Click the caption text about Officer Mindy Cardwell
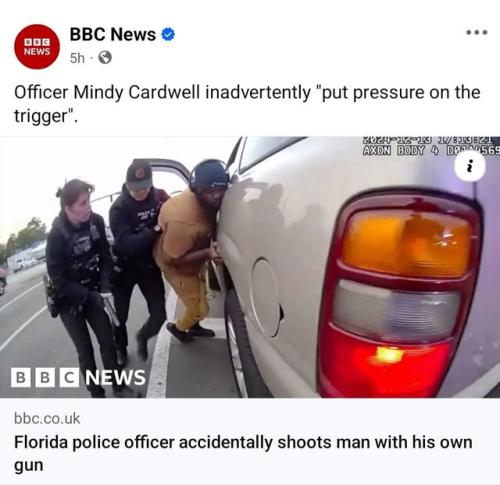Viewport: 500px width, 485px height. 247,104
